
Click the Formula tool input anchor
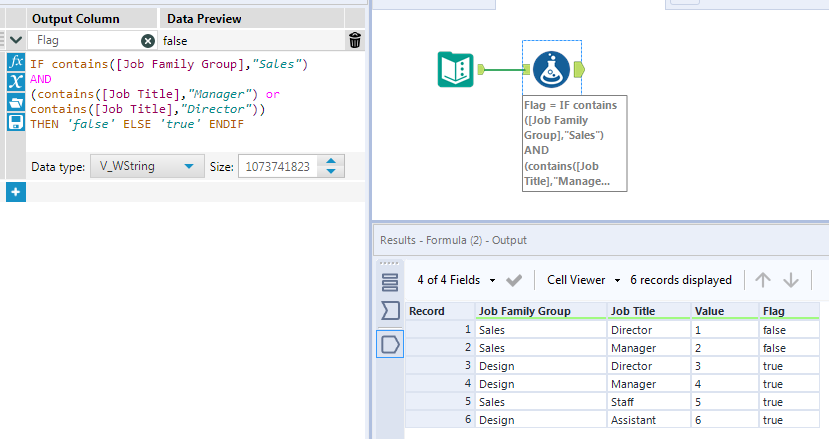(x=527, y=69)
